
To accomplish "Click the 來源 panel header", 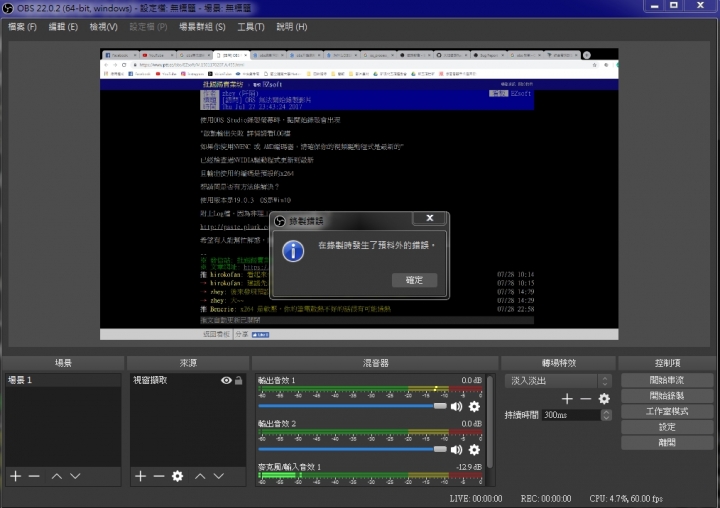I will [188, 363].
